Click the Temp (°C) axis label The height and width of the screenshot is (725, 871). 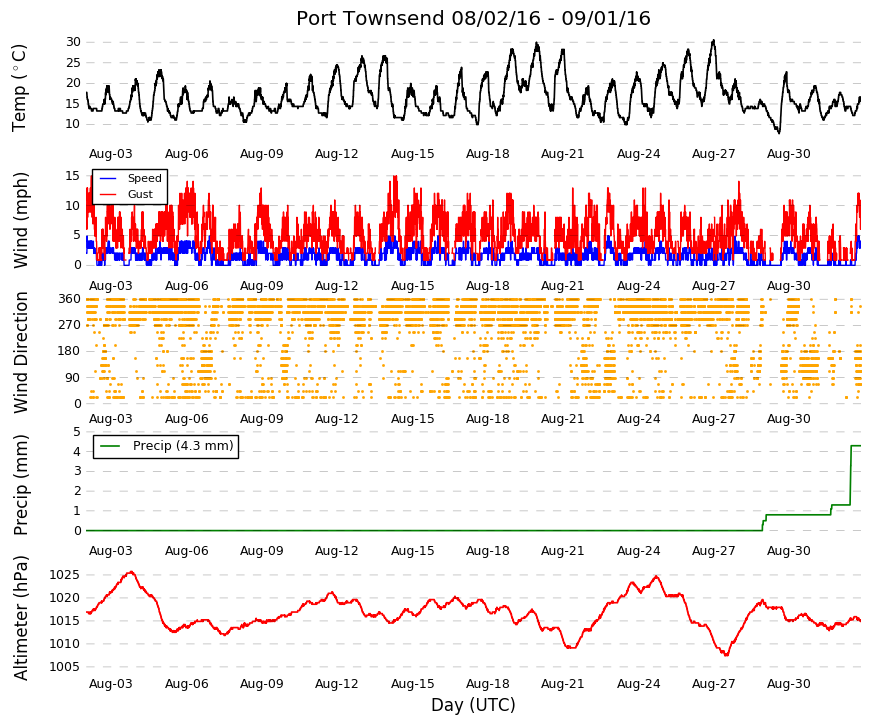[19, 88]
